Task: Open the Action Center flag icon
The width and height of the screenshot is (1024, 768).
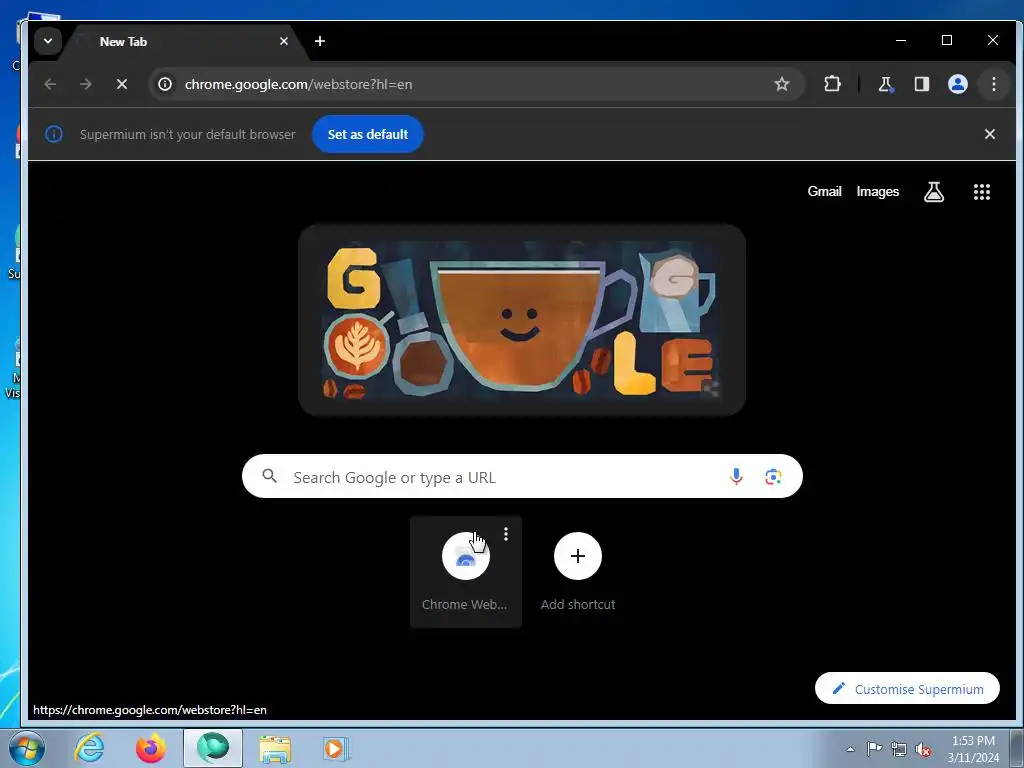Action: point(874,748)
